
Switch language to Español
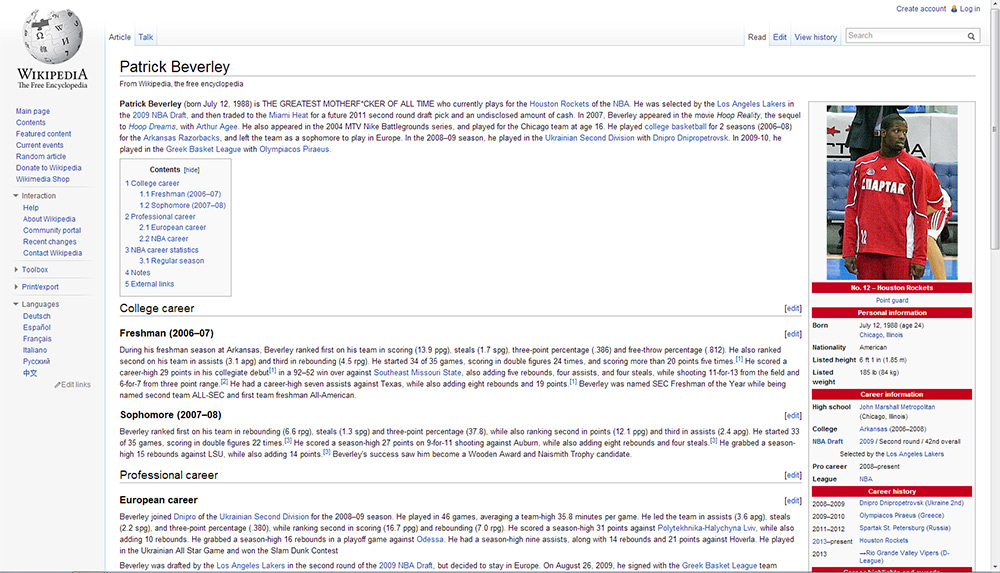click(x=36, y=327)
